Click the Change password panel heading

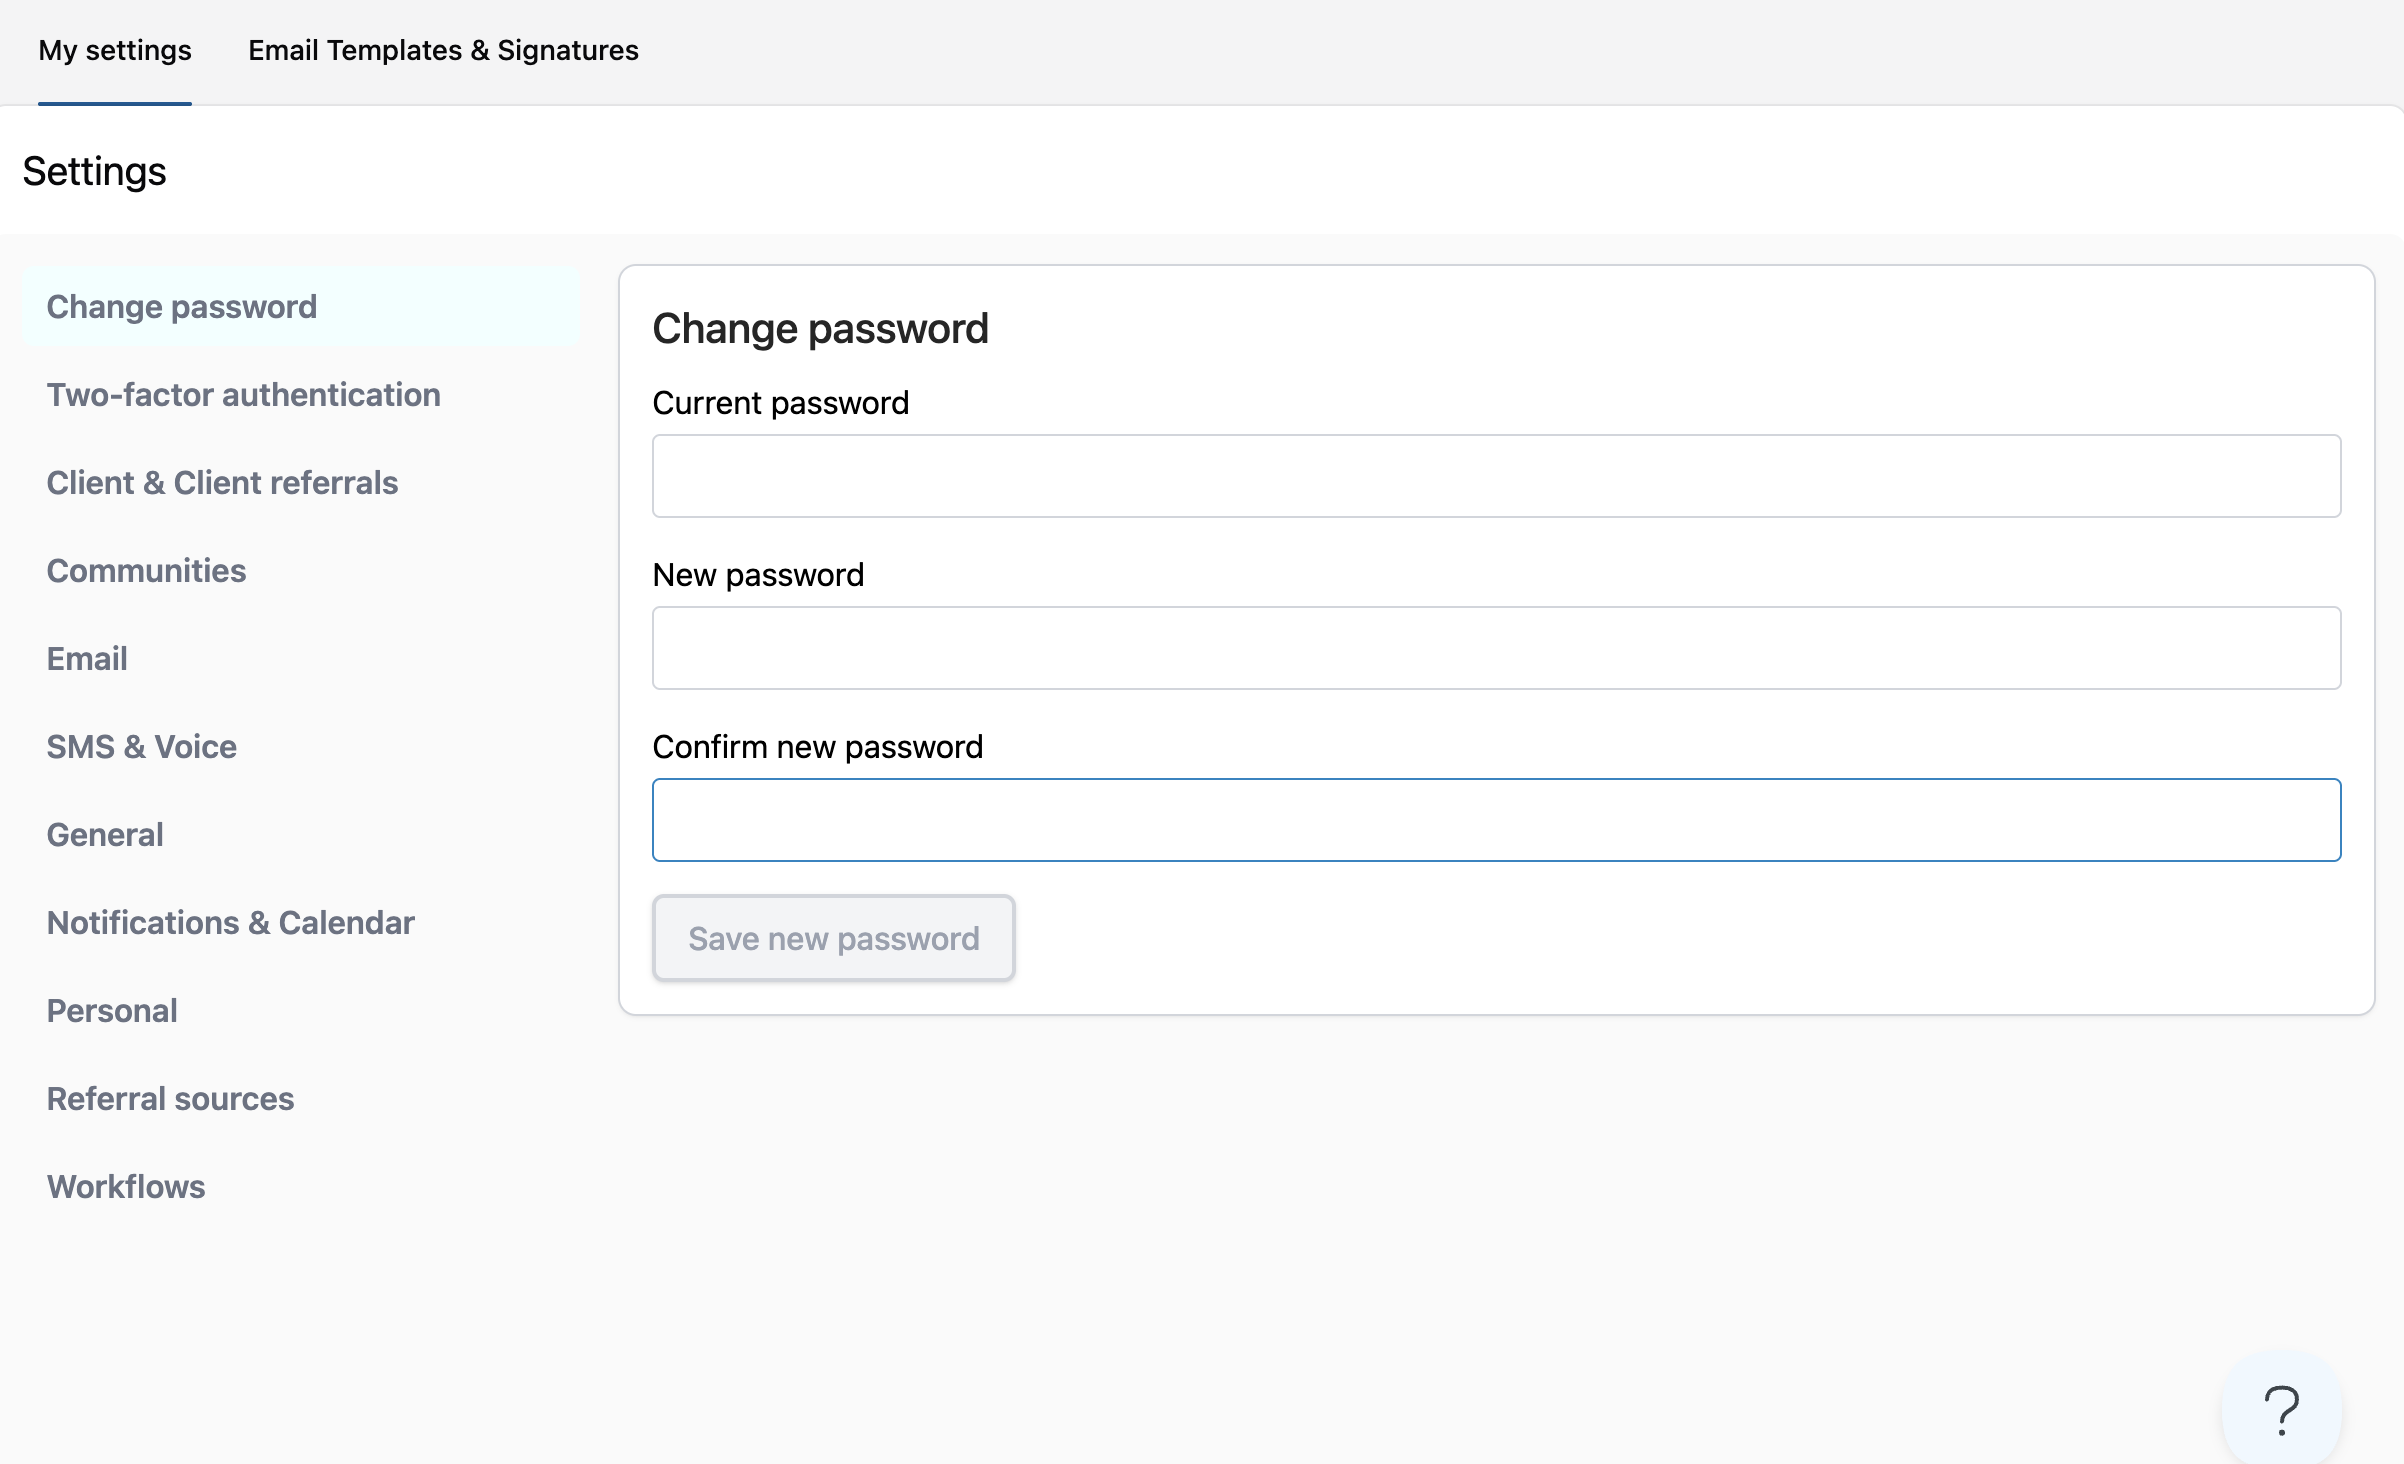(x=820, y=329)
